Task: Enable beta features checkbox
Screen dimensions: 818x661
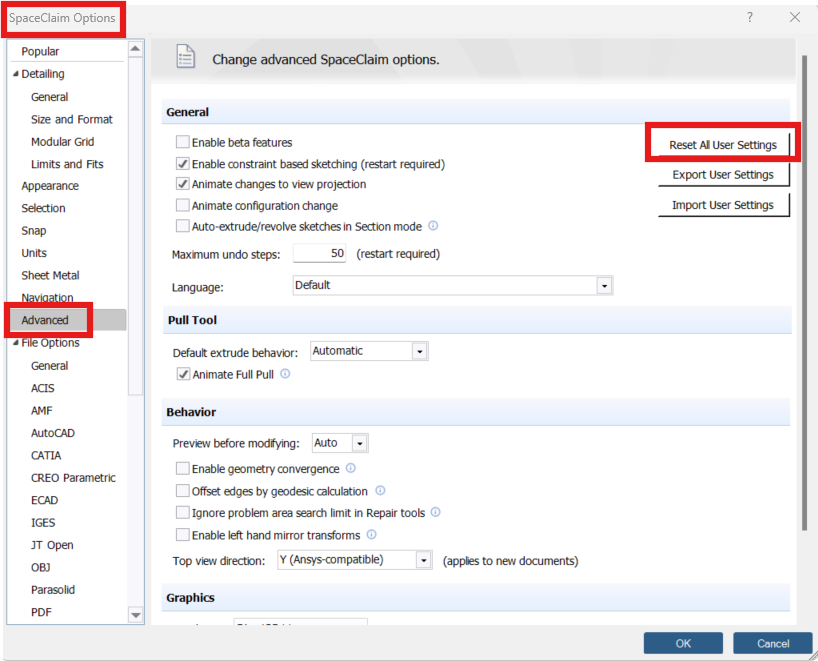Action: coord(183,142)
